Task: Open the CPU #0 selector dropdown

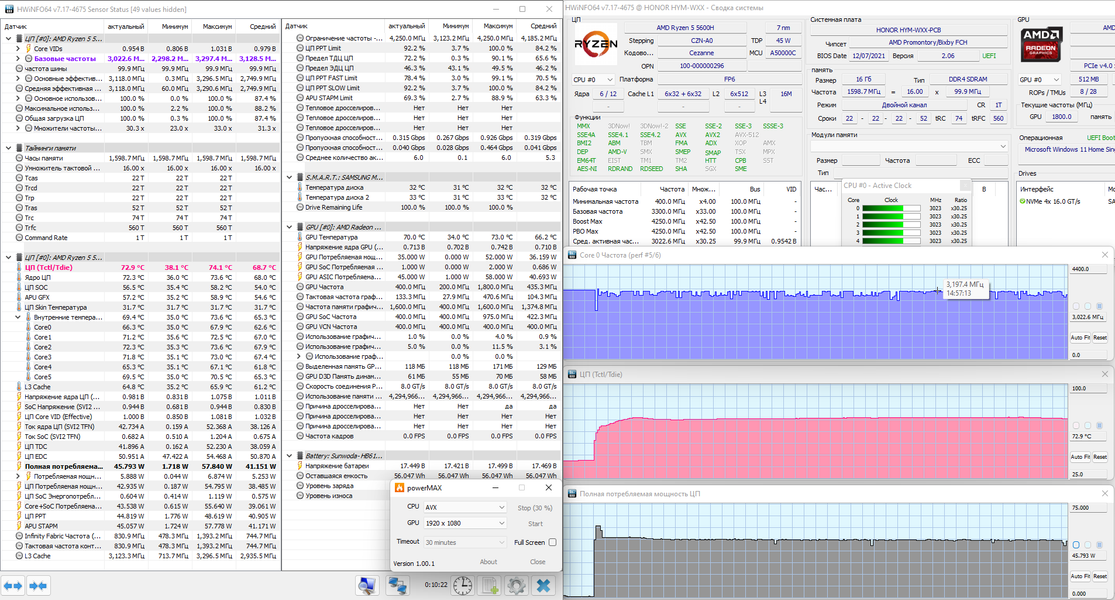Action: (x=593, y=80)
